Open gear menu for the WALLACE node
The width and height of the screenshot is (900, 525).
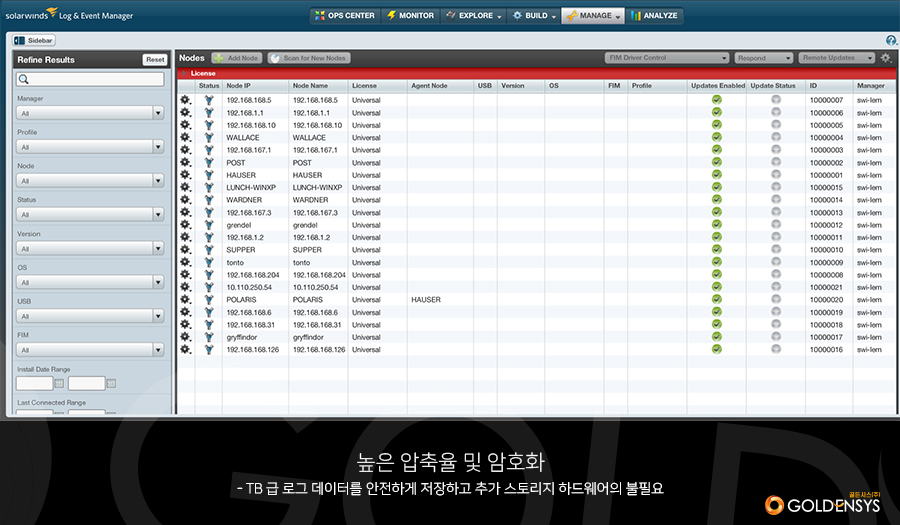click(185, 137)
